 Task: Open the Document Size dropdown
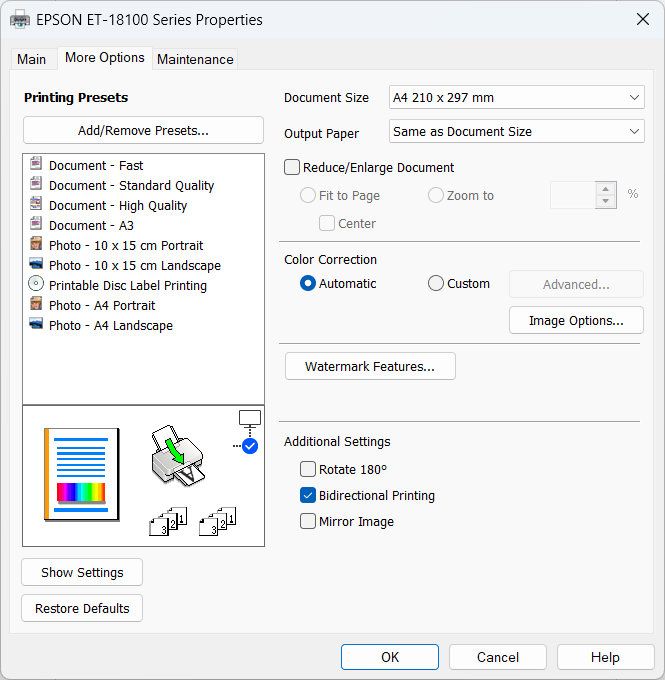click(517, 97)
